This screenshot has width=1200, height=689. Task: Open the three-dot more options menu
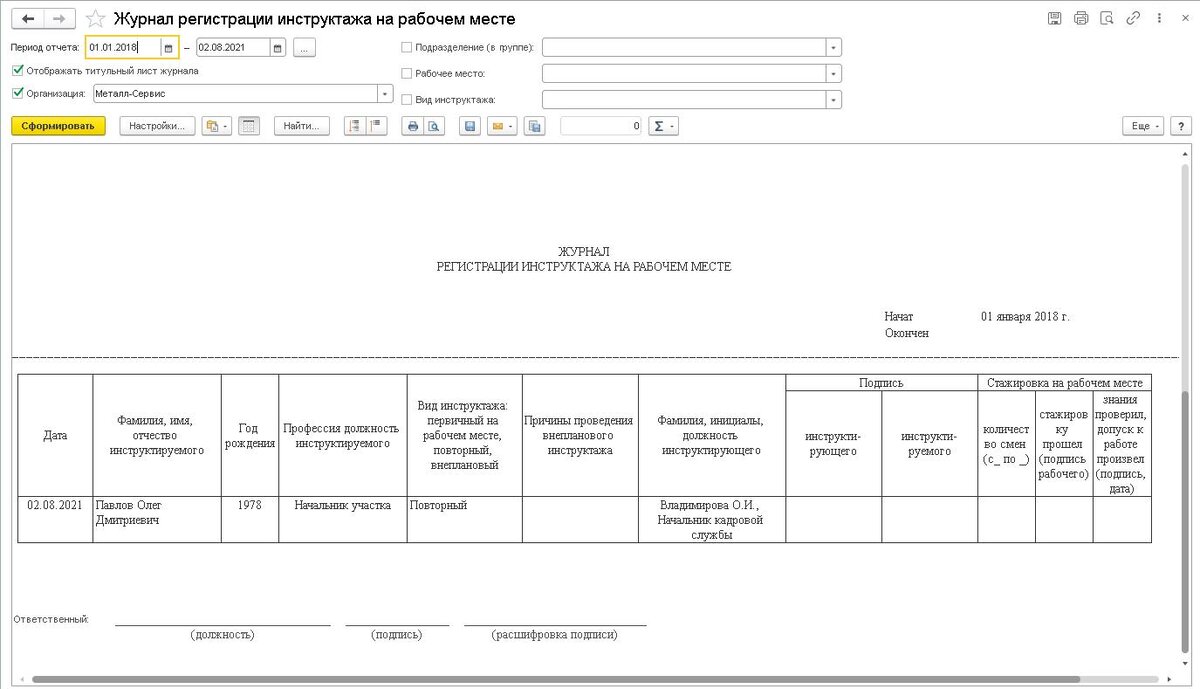tap(1158, 18)
